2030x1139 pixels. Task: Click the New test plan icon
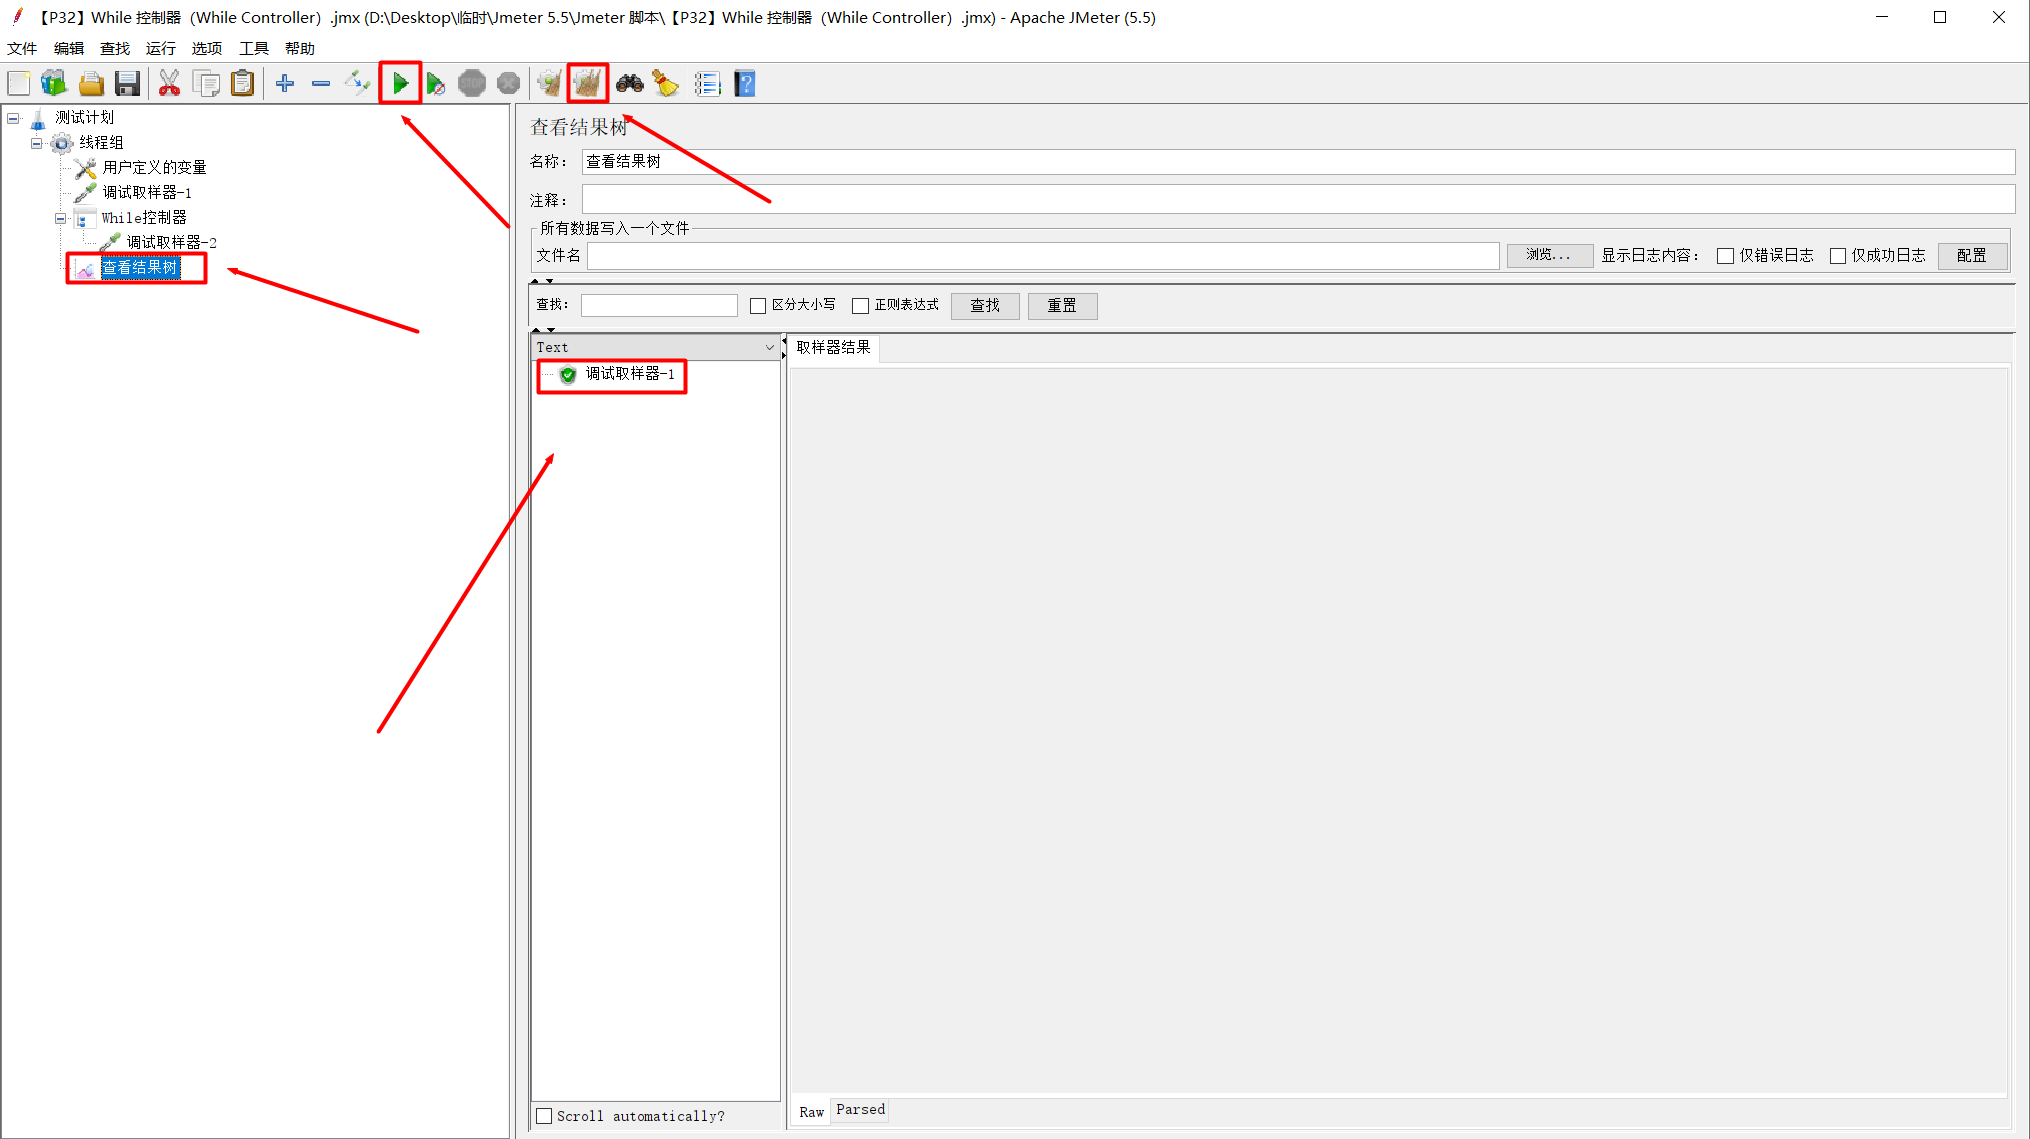[19, 84]
